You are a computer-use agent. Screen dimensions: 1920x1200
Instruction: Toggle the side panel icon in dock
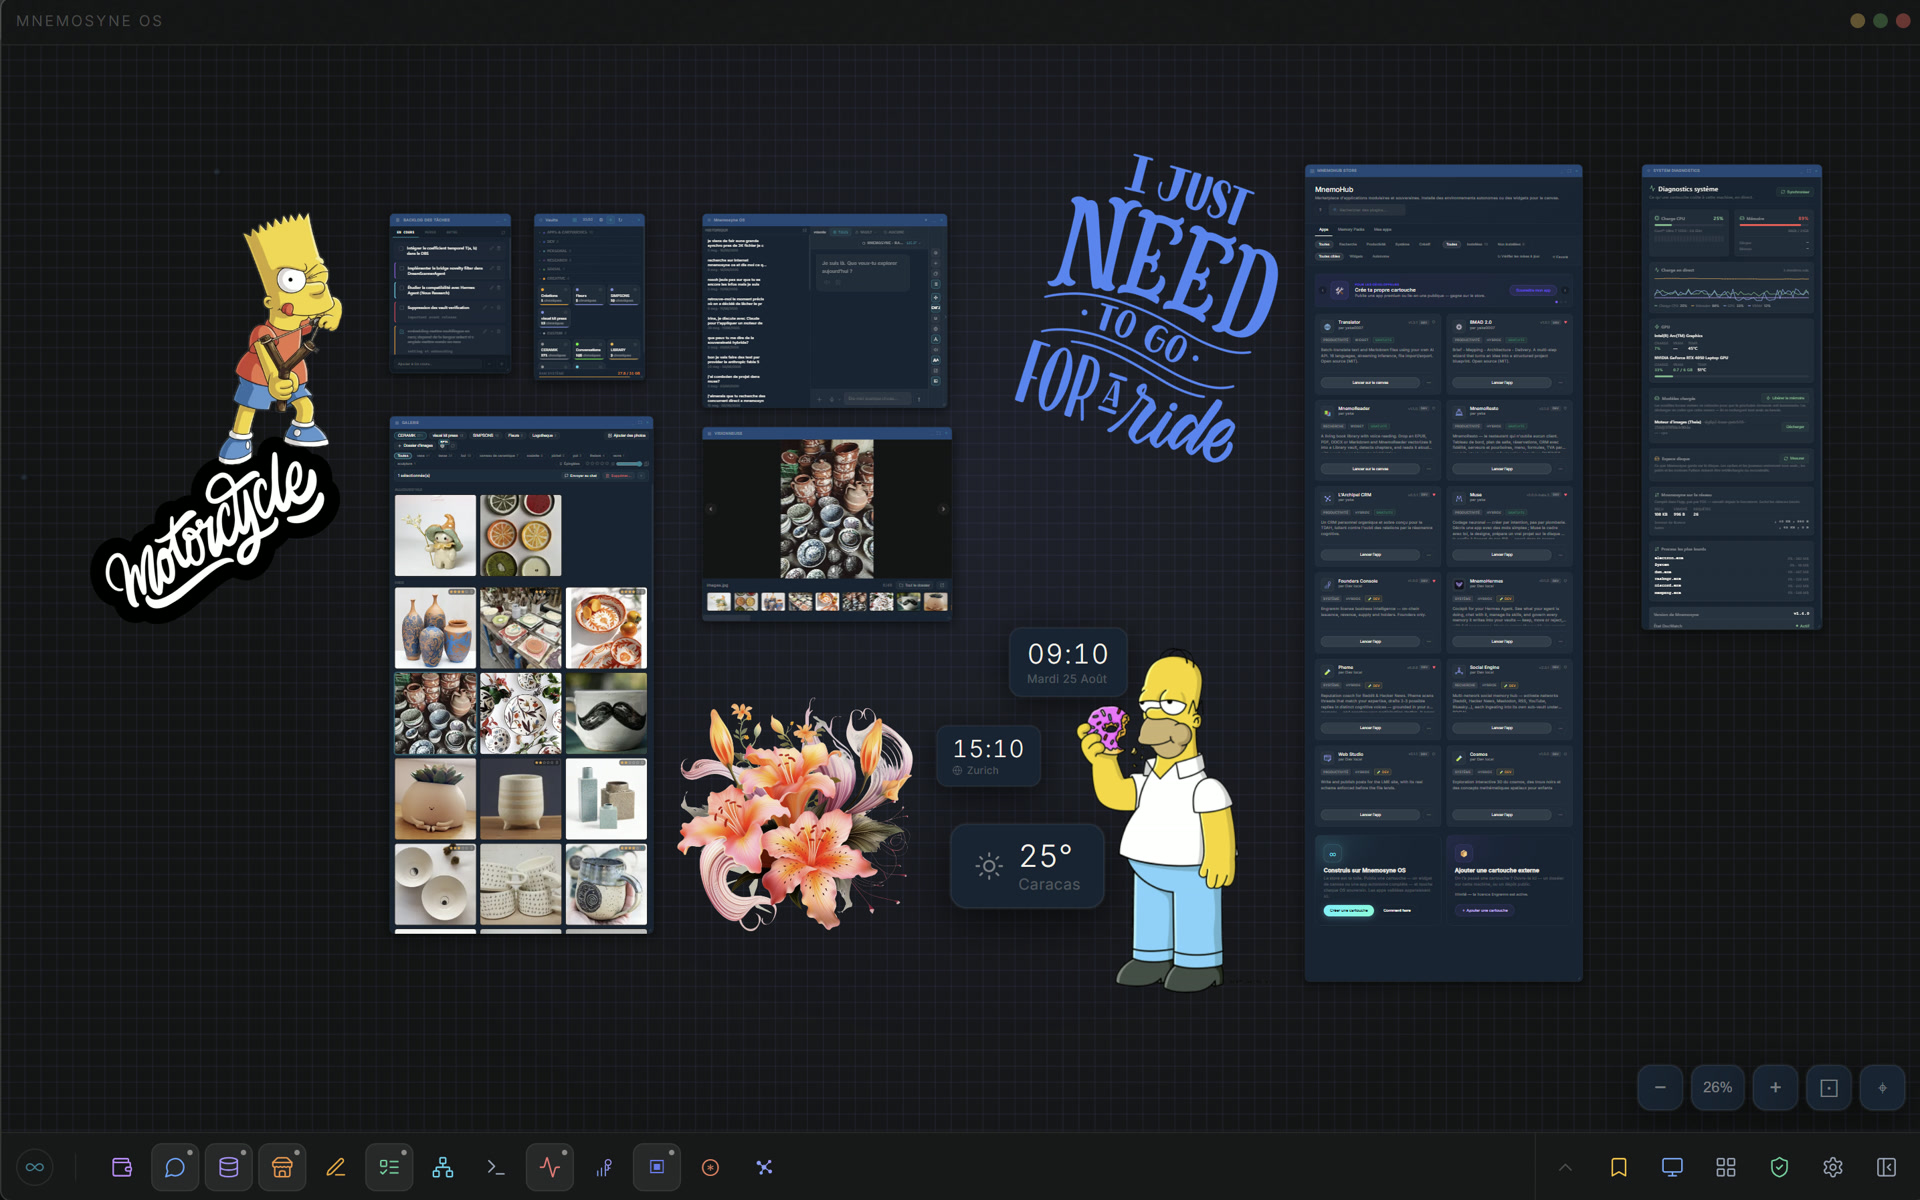click(x=1886, y=1167)
